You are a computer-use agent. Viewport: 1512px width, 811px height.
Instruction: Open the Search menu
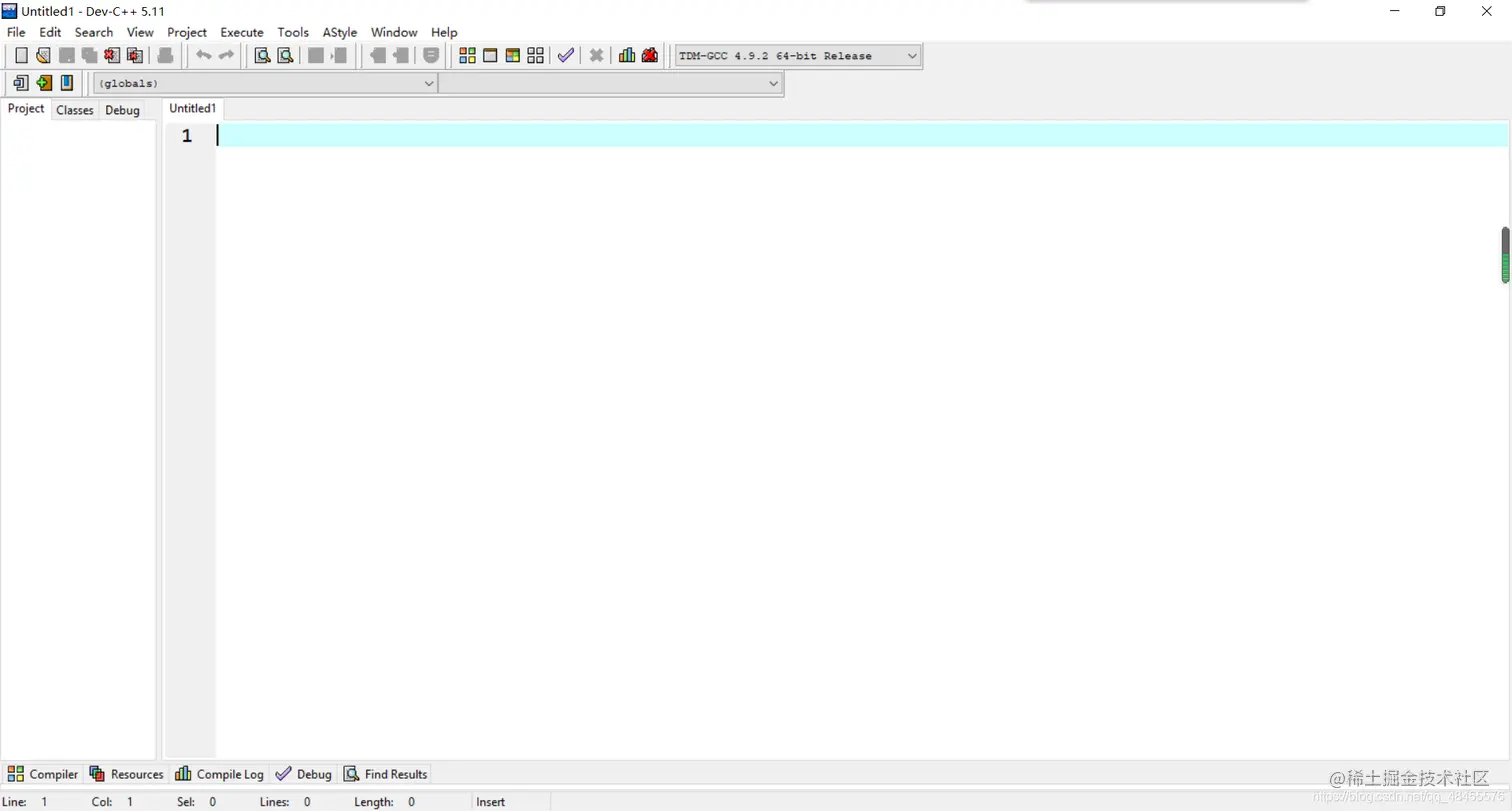pos(94,32)
